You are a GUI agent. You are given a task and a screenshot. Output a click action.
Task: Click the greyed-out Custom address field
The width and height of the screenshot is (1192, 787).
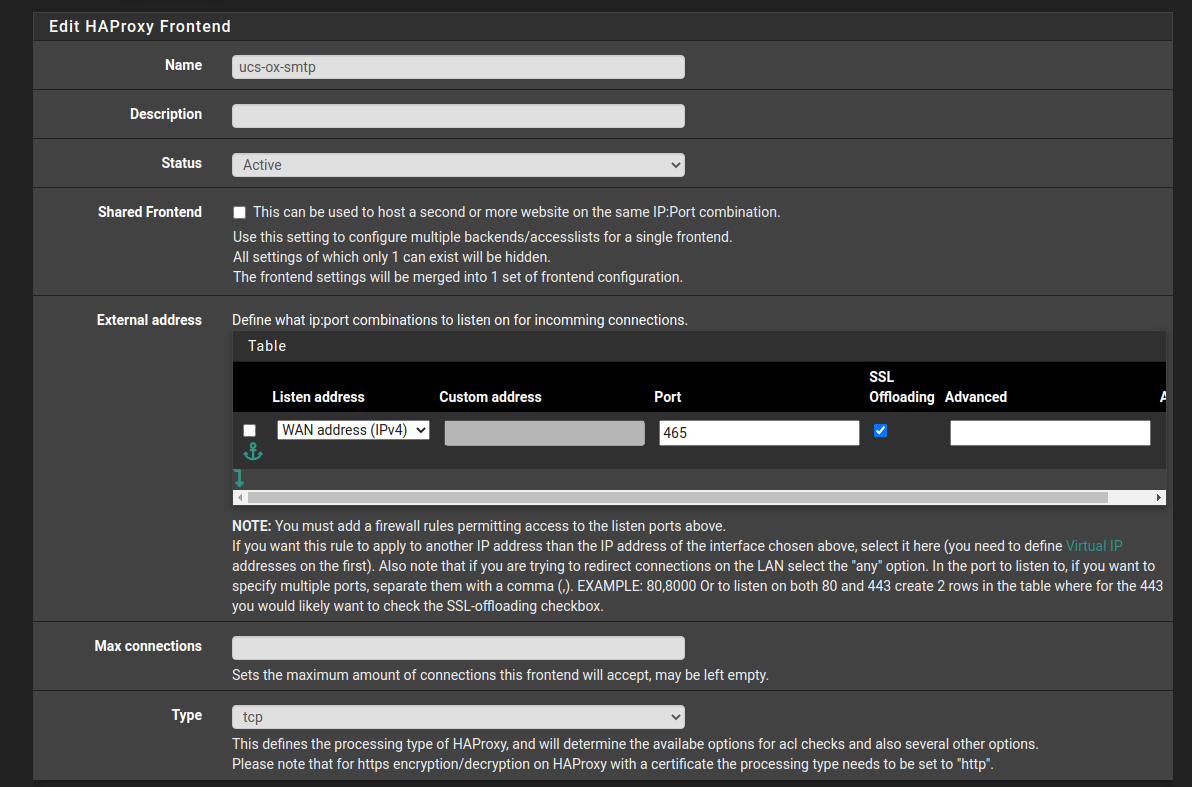[x=544, y=433]
